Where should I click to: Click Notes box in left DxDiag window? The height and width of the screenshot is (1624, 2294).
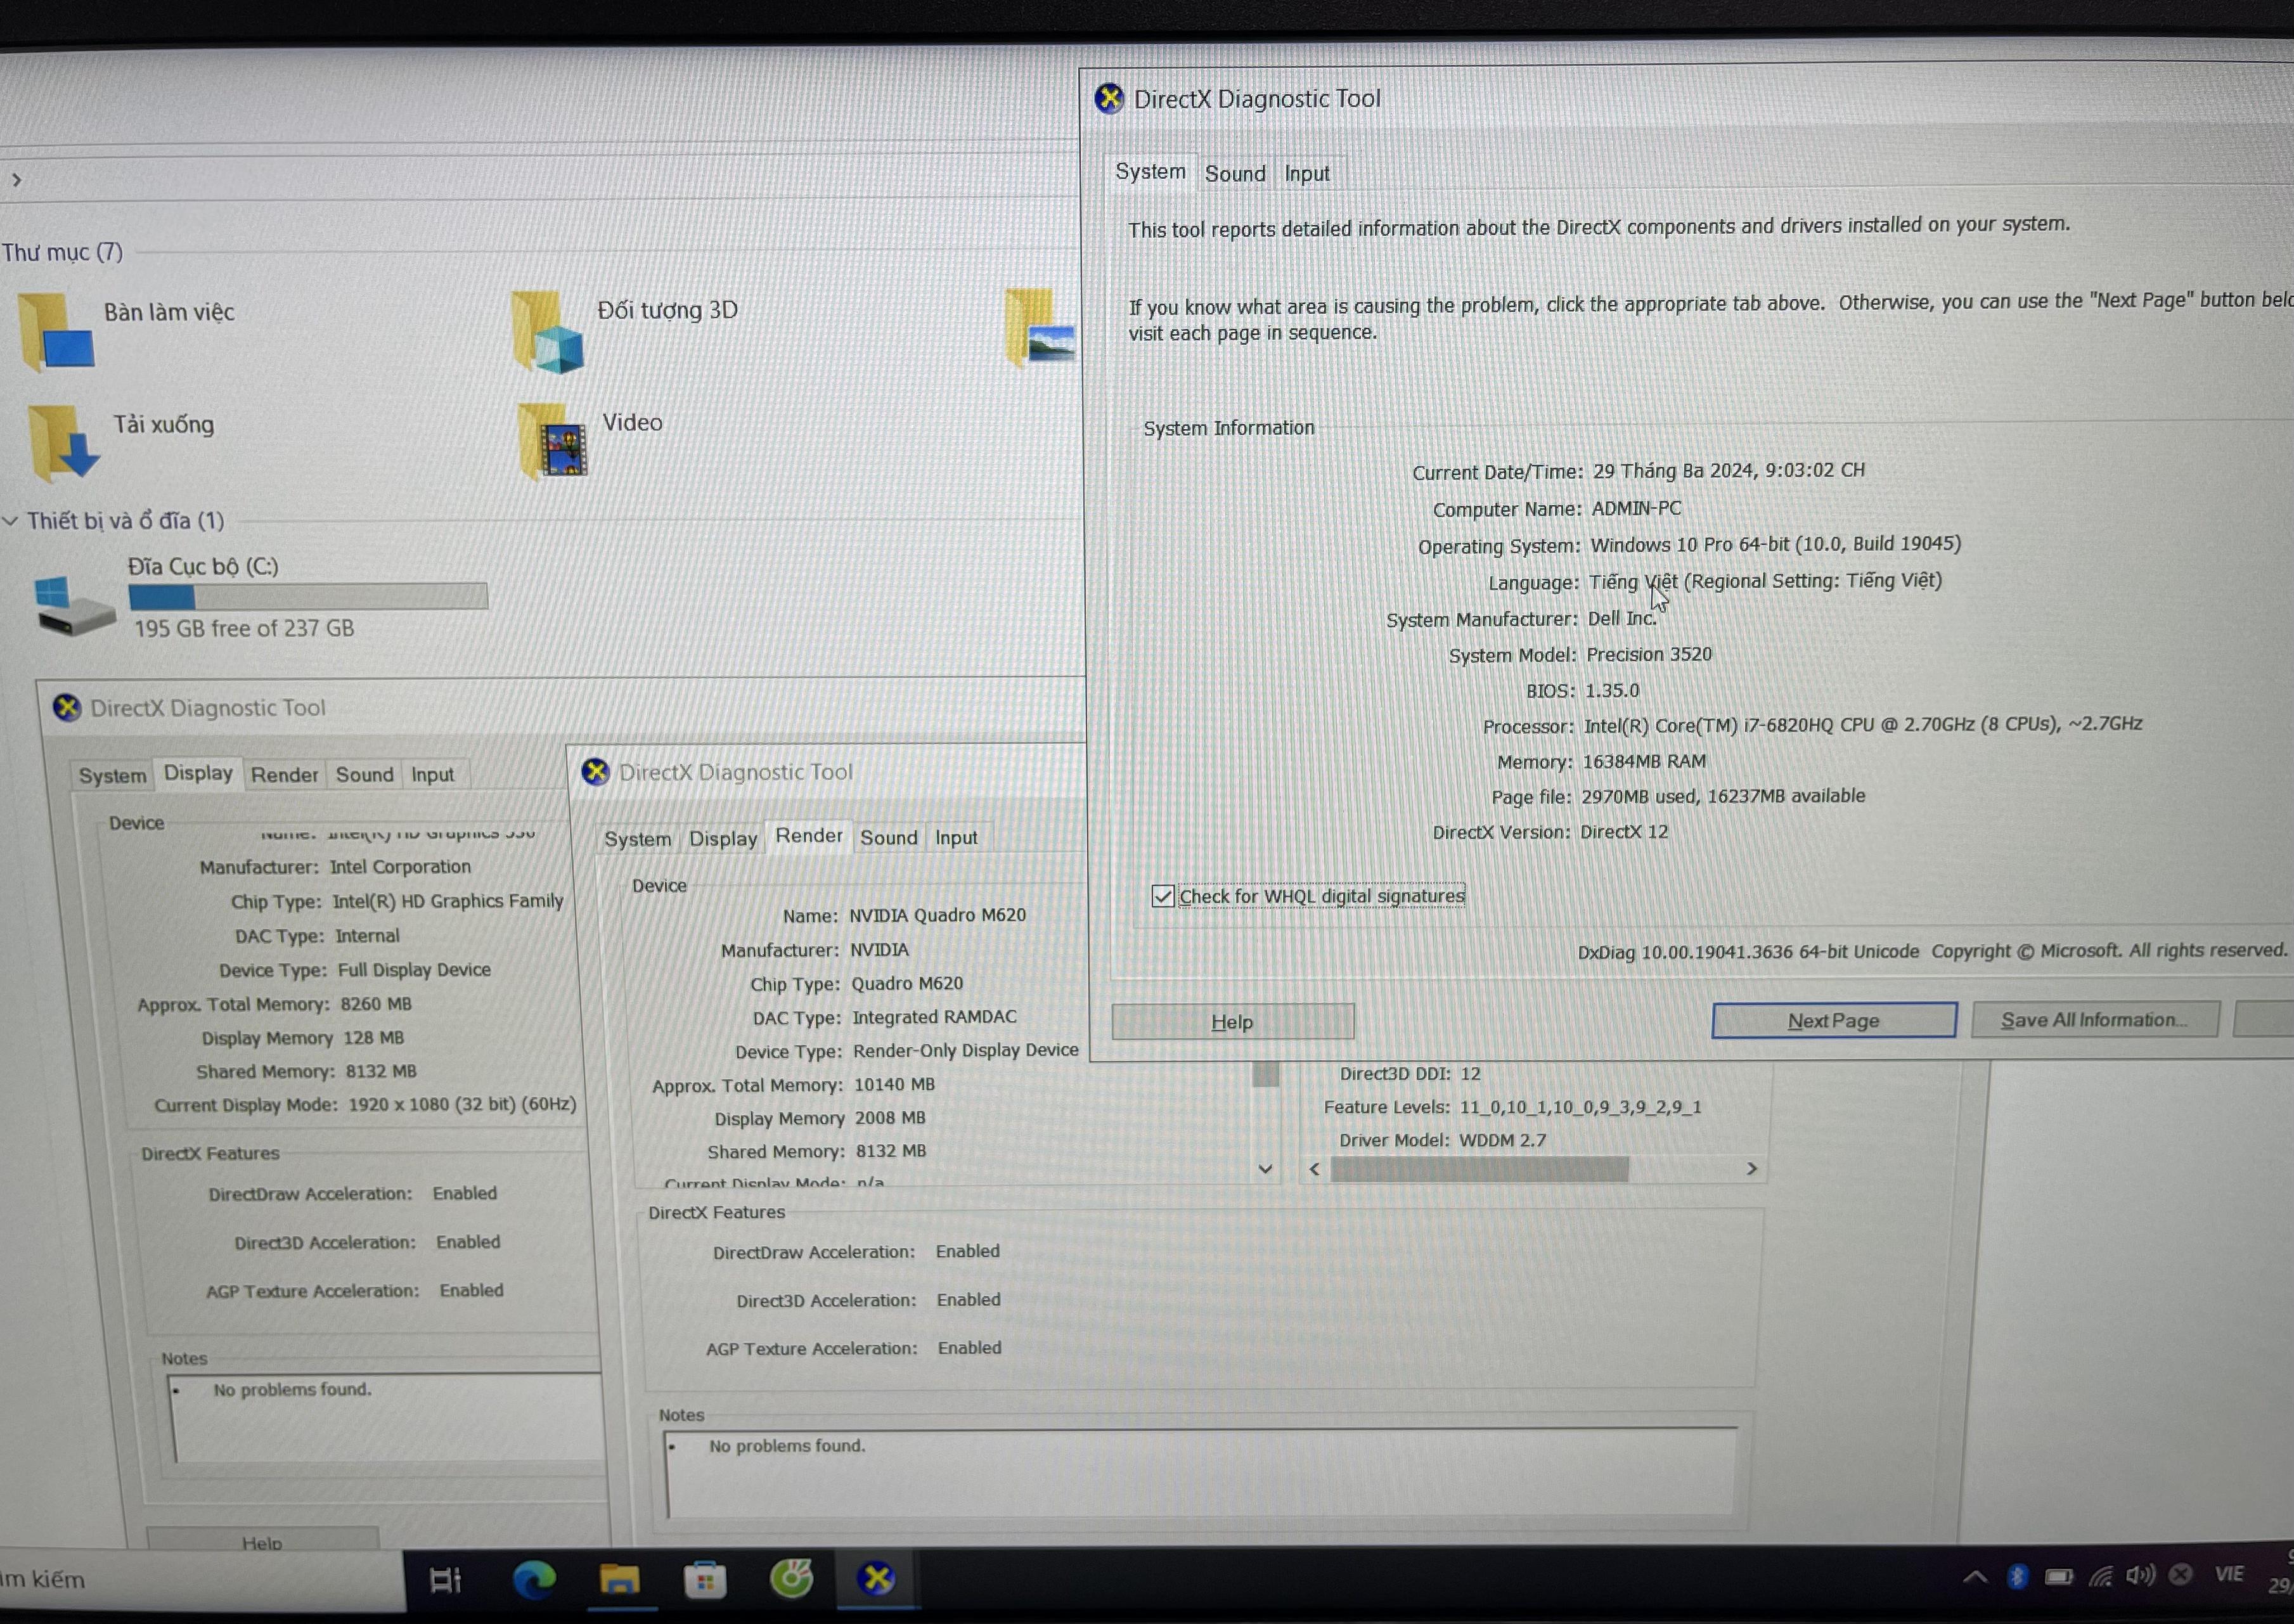click(x=386, y=1418)
